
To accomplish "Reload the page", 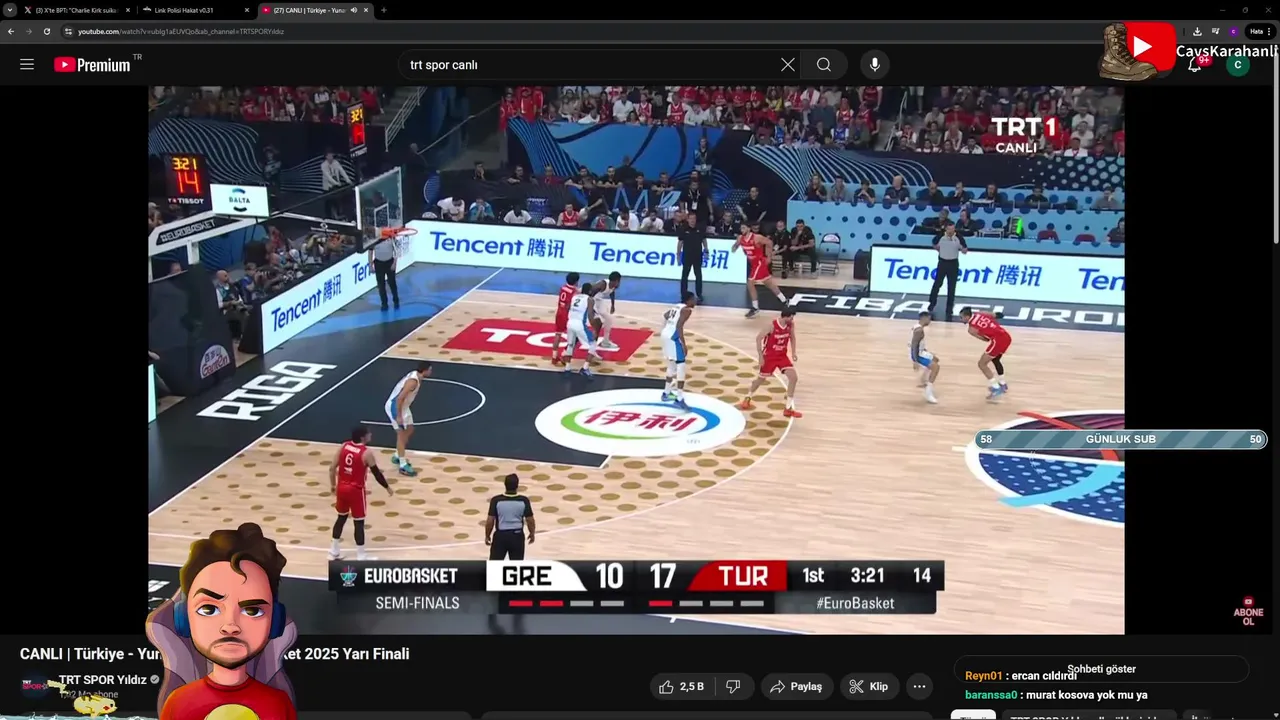I will tap(46, 31).
